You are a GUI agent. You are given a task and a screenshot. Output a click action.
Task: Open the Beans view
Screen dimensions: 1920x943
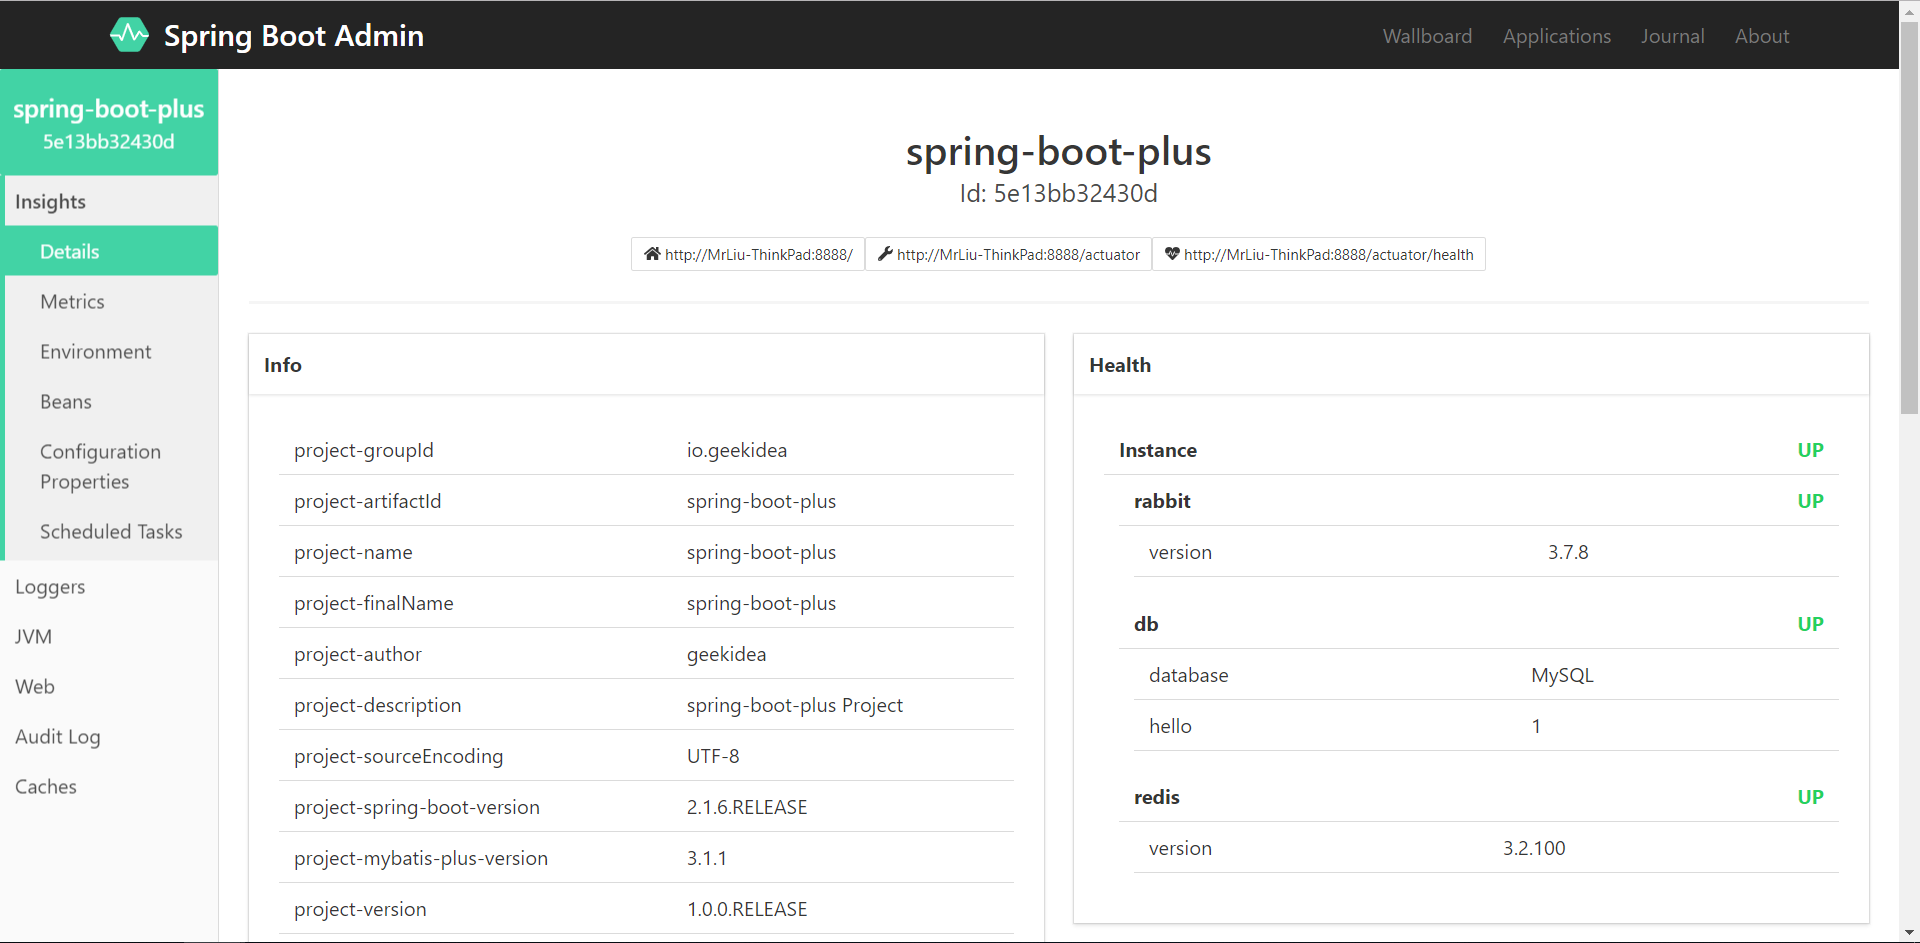[x=111, y=401]
